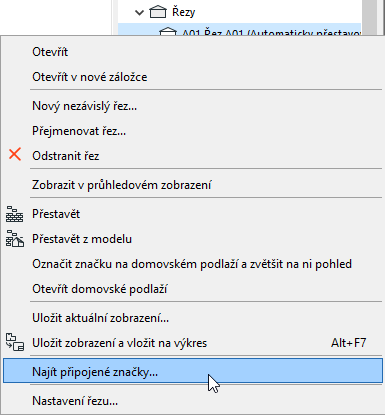
Task: Click the navigator vertical scrollbar
Action: pyautogui.click(x=369, y=17)
